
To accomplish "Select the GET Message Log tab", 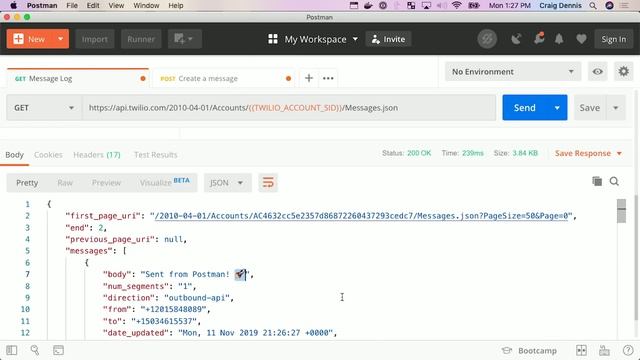I will coord(78,78).
